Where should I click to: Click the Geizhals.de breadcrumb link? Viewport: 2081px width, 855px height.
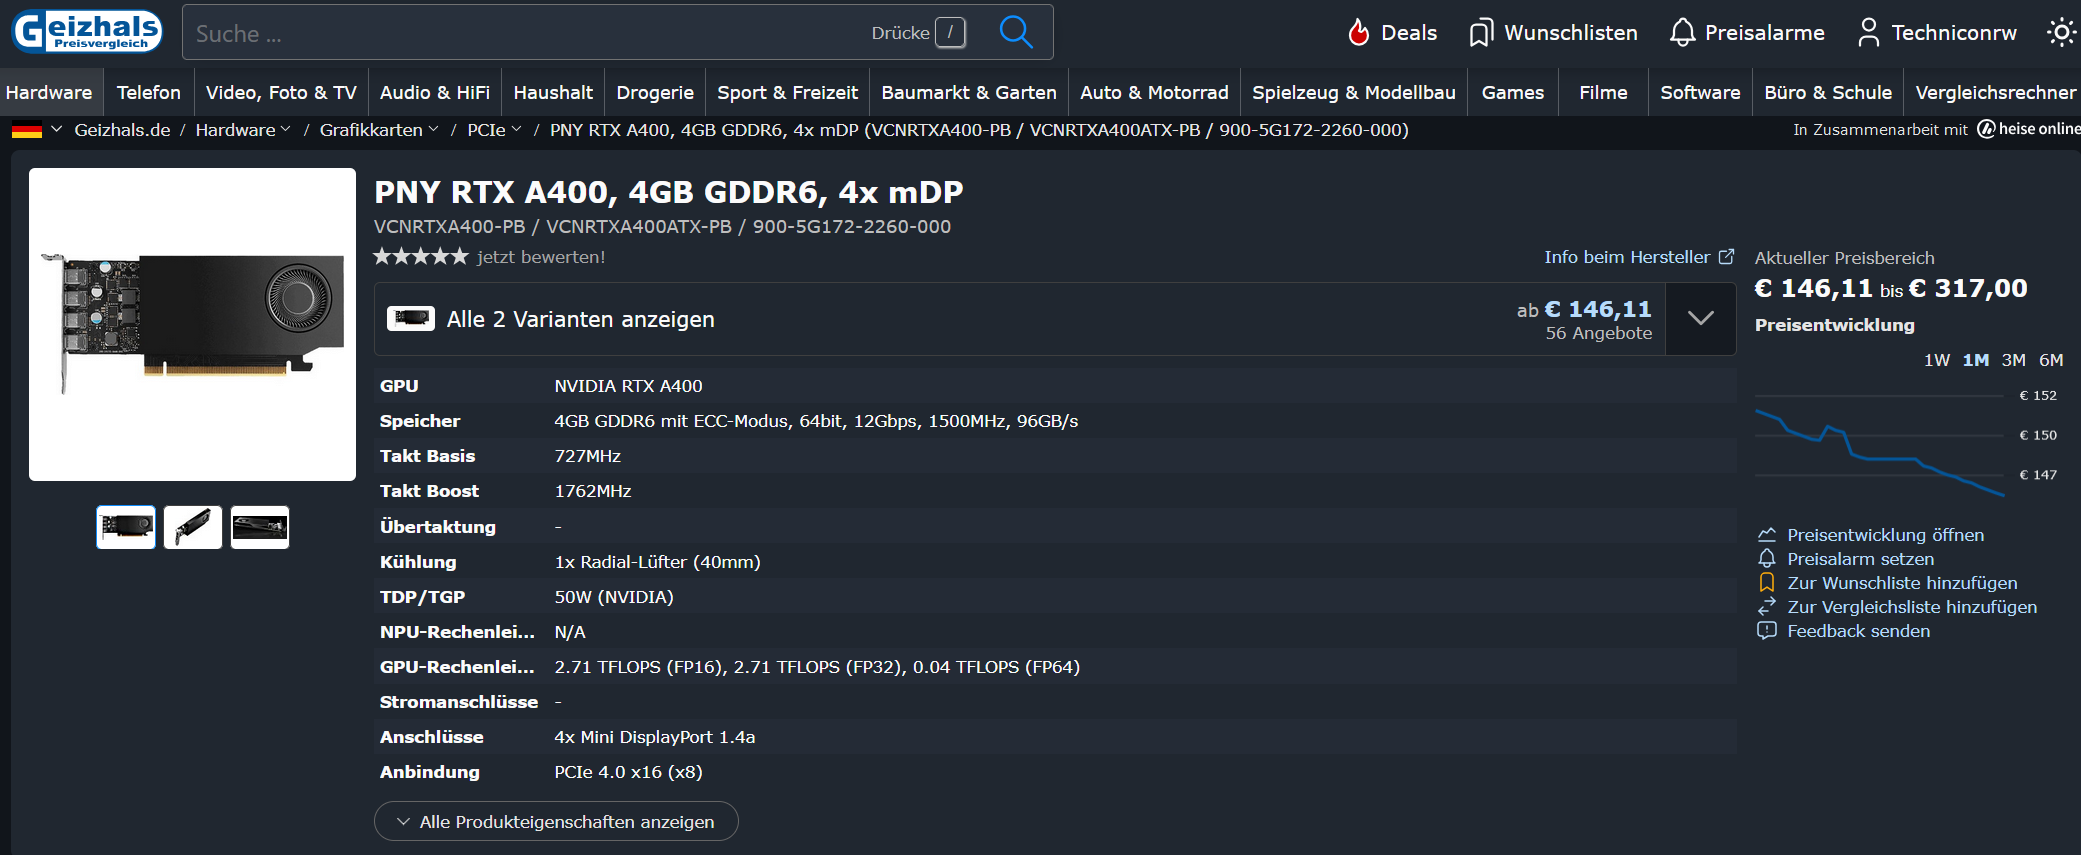click(x=122, y=130)
